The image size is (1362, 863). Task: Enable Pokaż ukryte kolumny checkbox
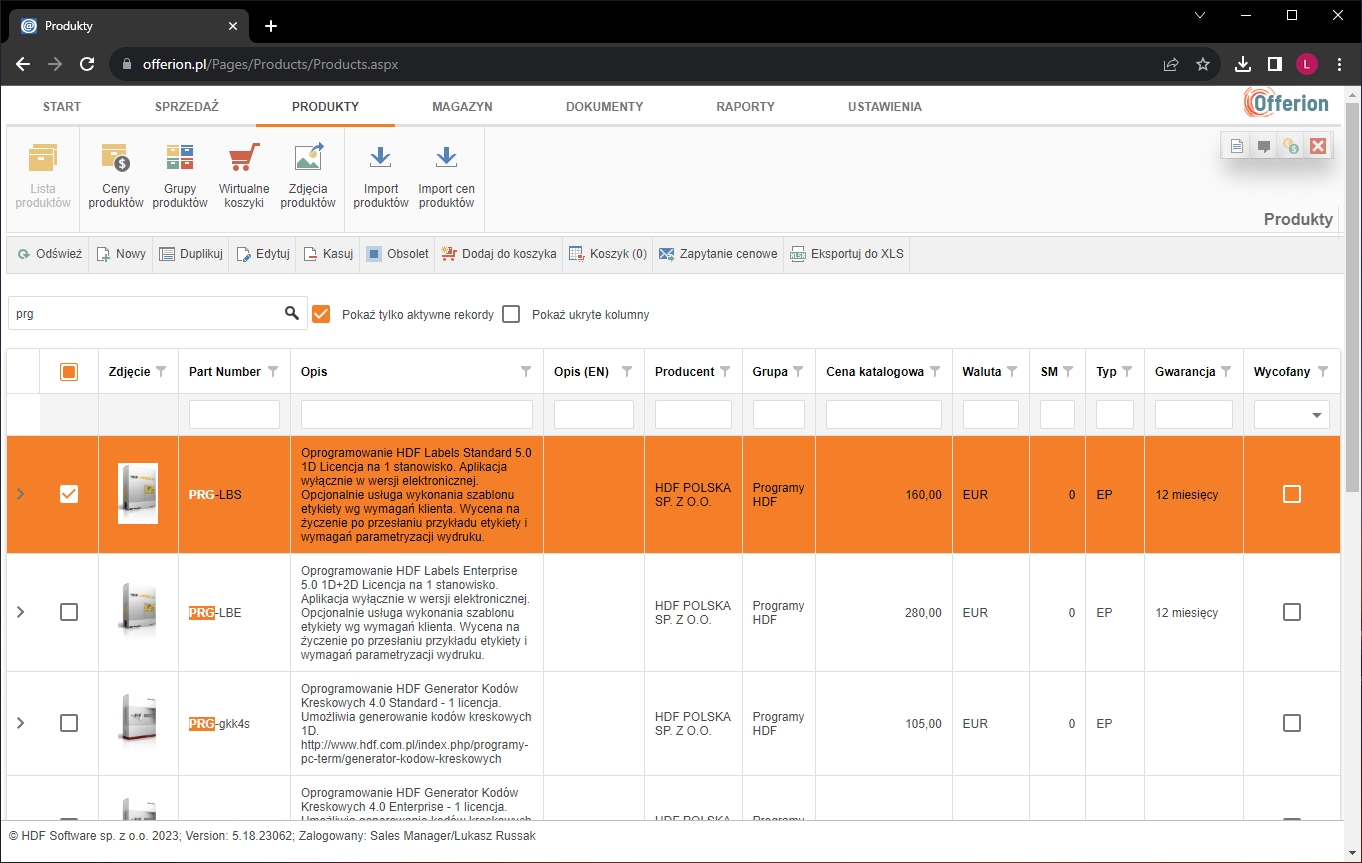click(x=511, y=314)
